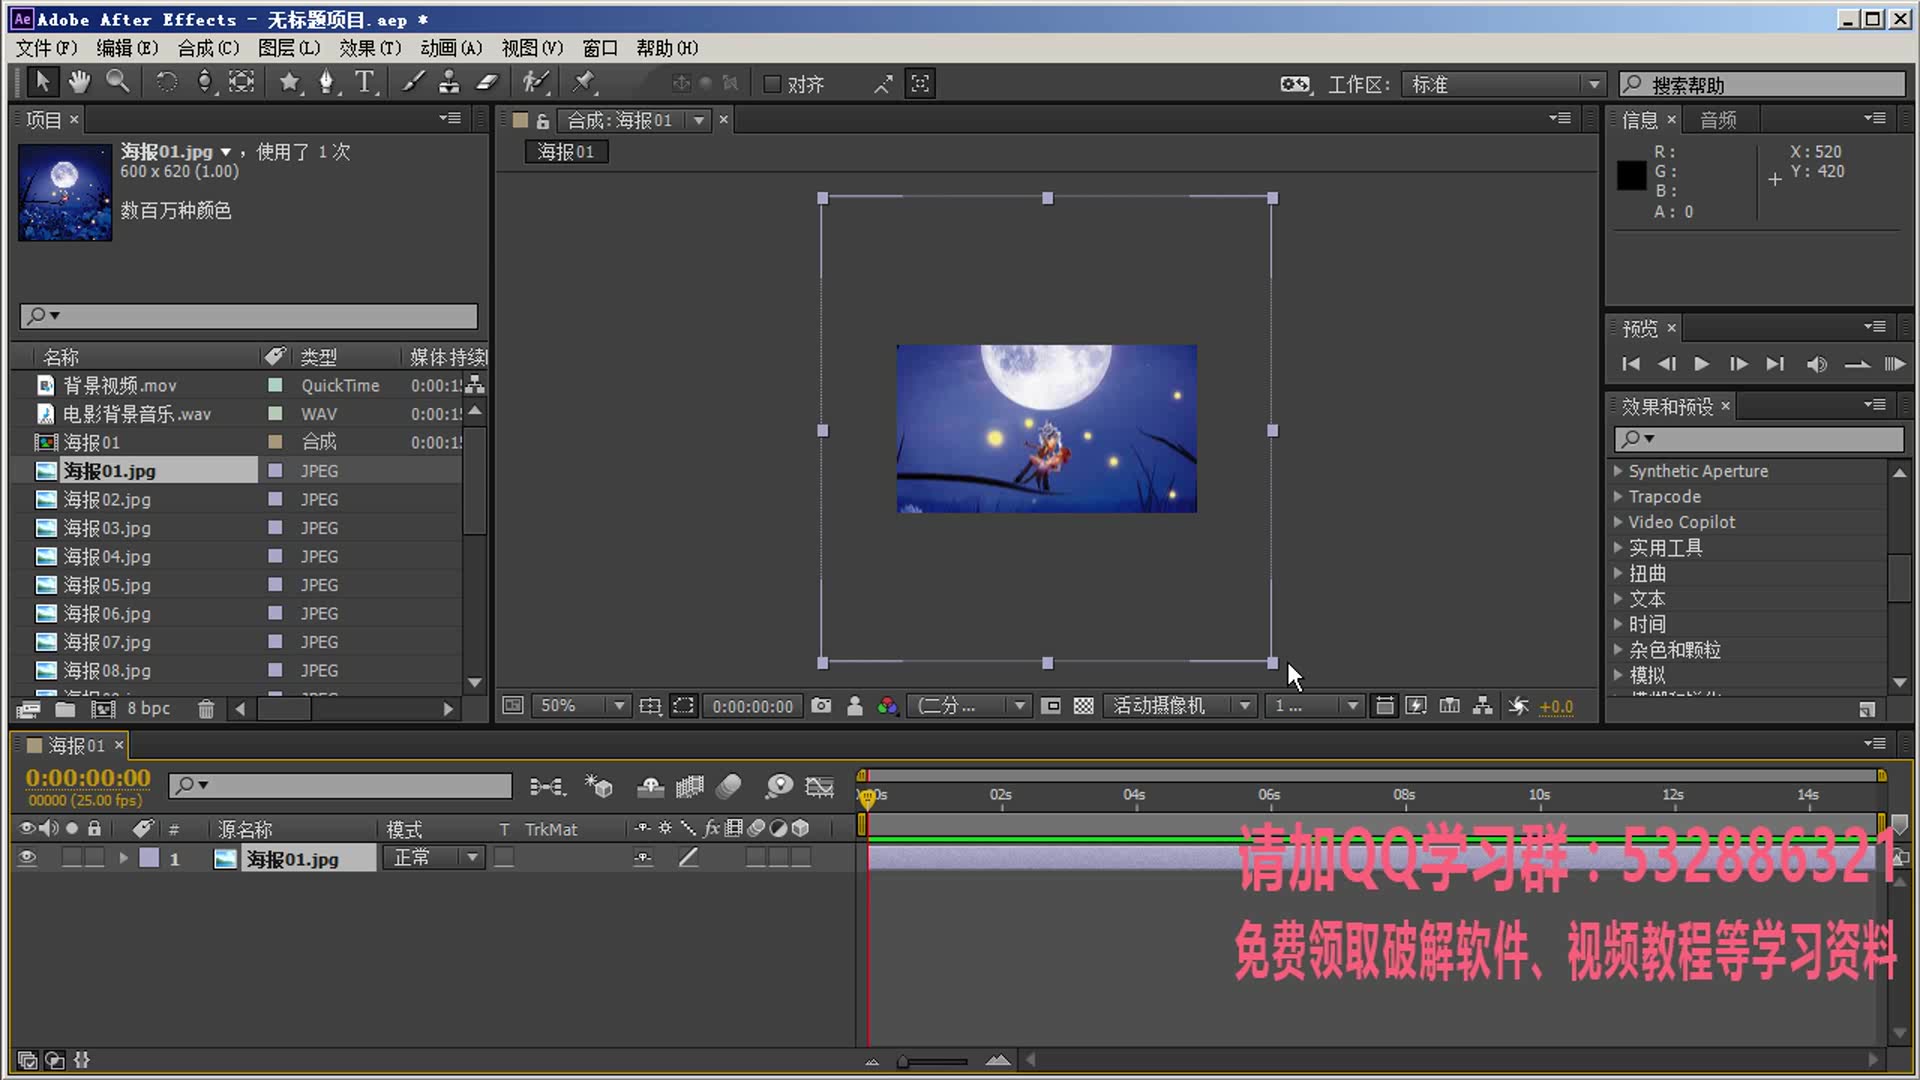Click the trash delete icon in project panel
The image size is (1920, 1080).
point(206,709)
